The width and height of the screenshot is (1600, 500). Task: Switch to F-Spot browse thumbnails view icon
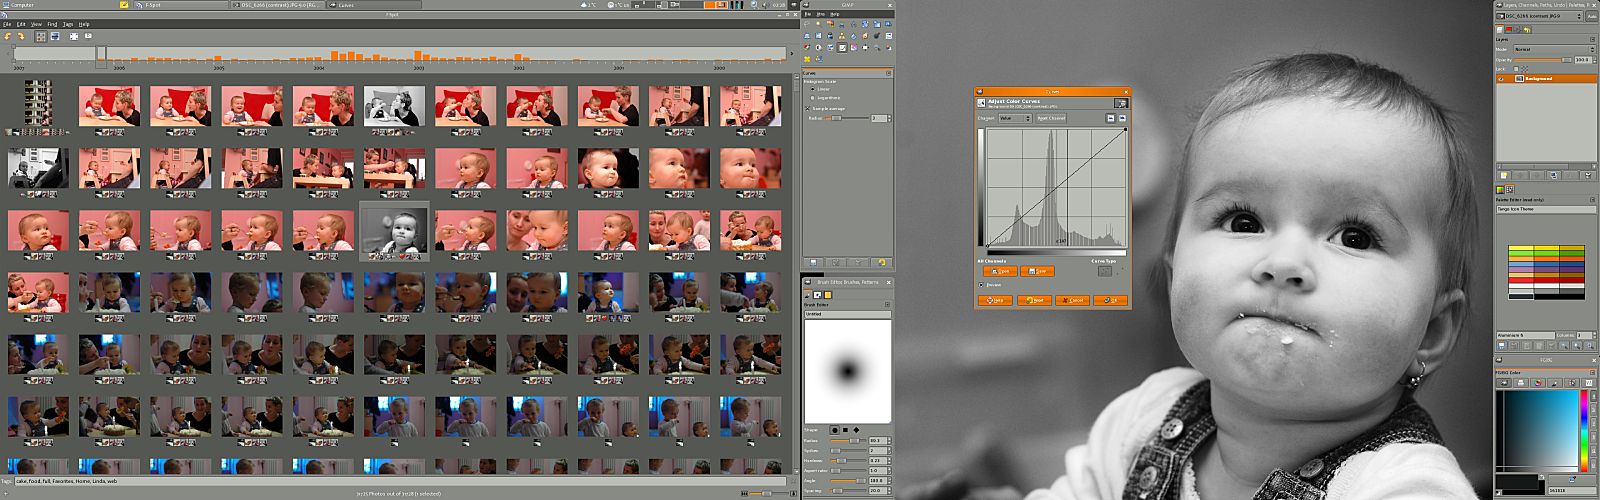(x=41, y=36)
